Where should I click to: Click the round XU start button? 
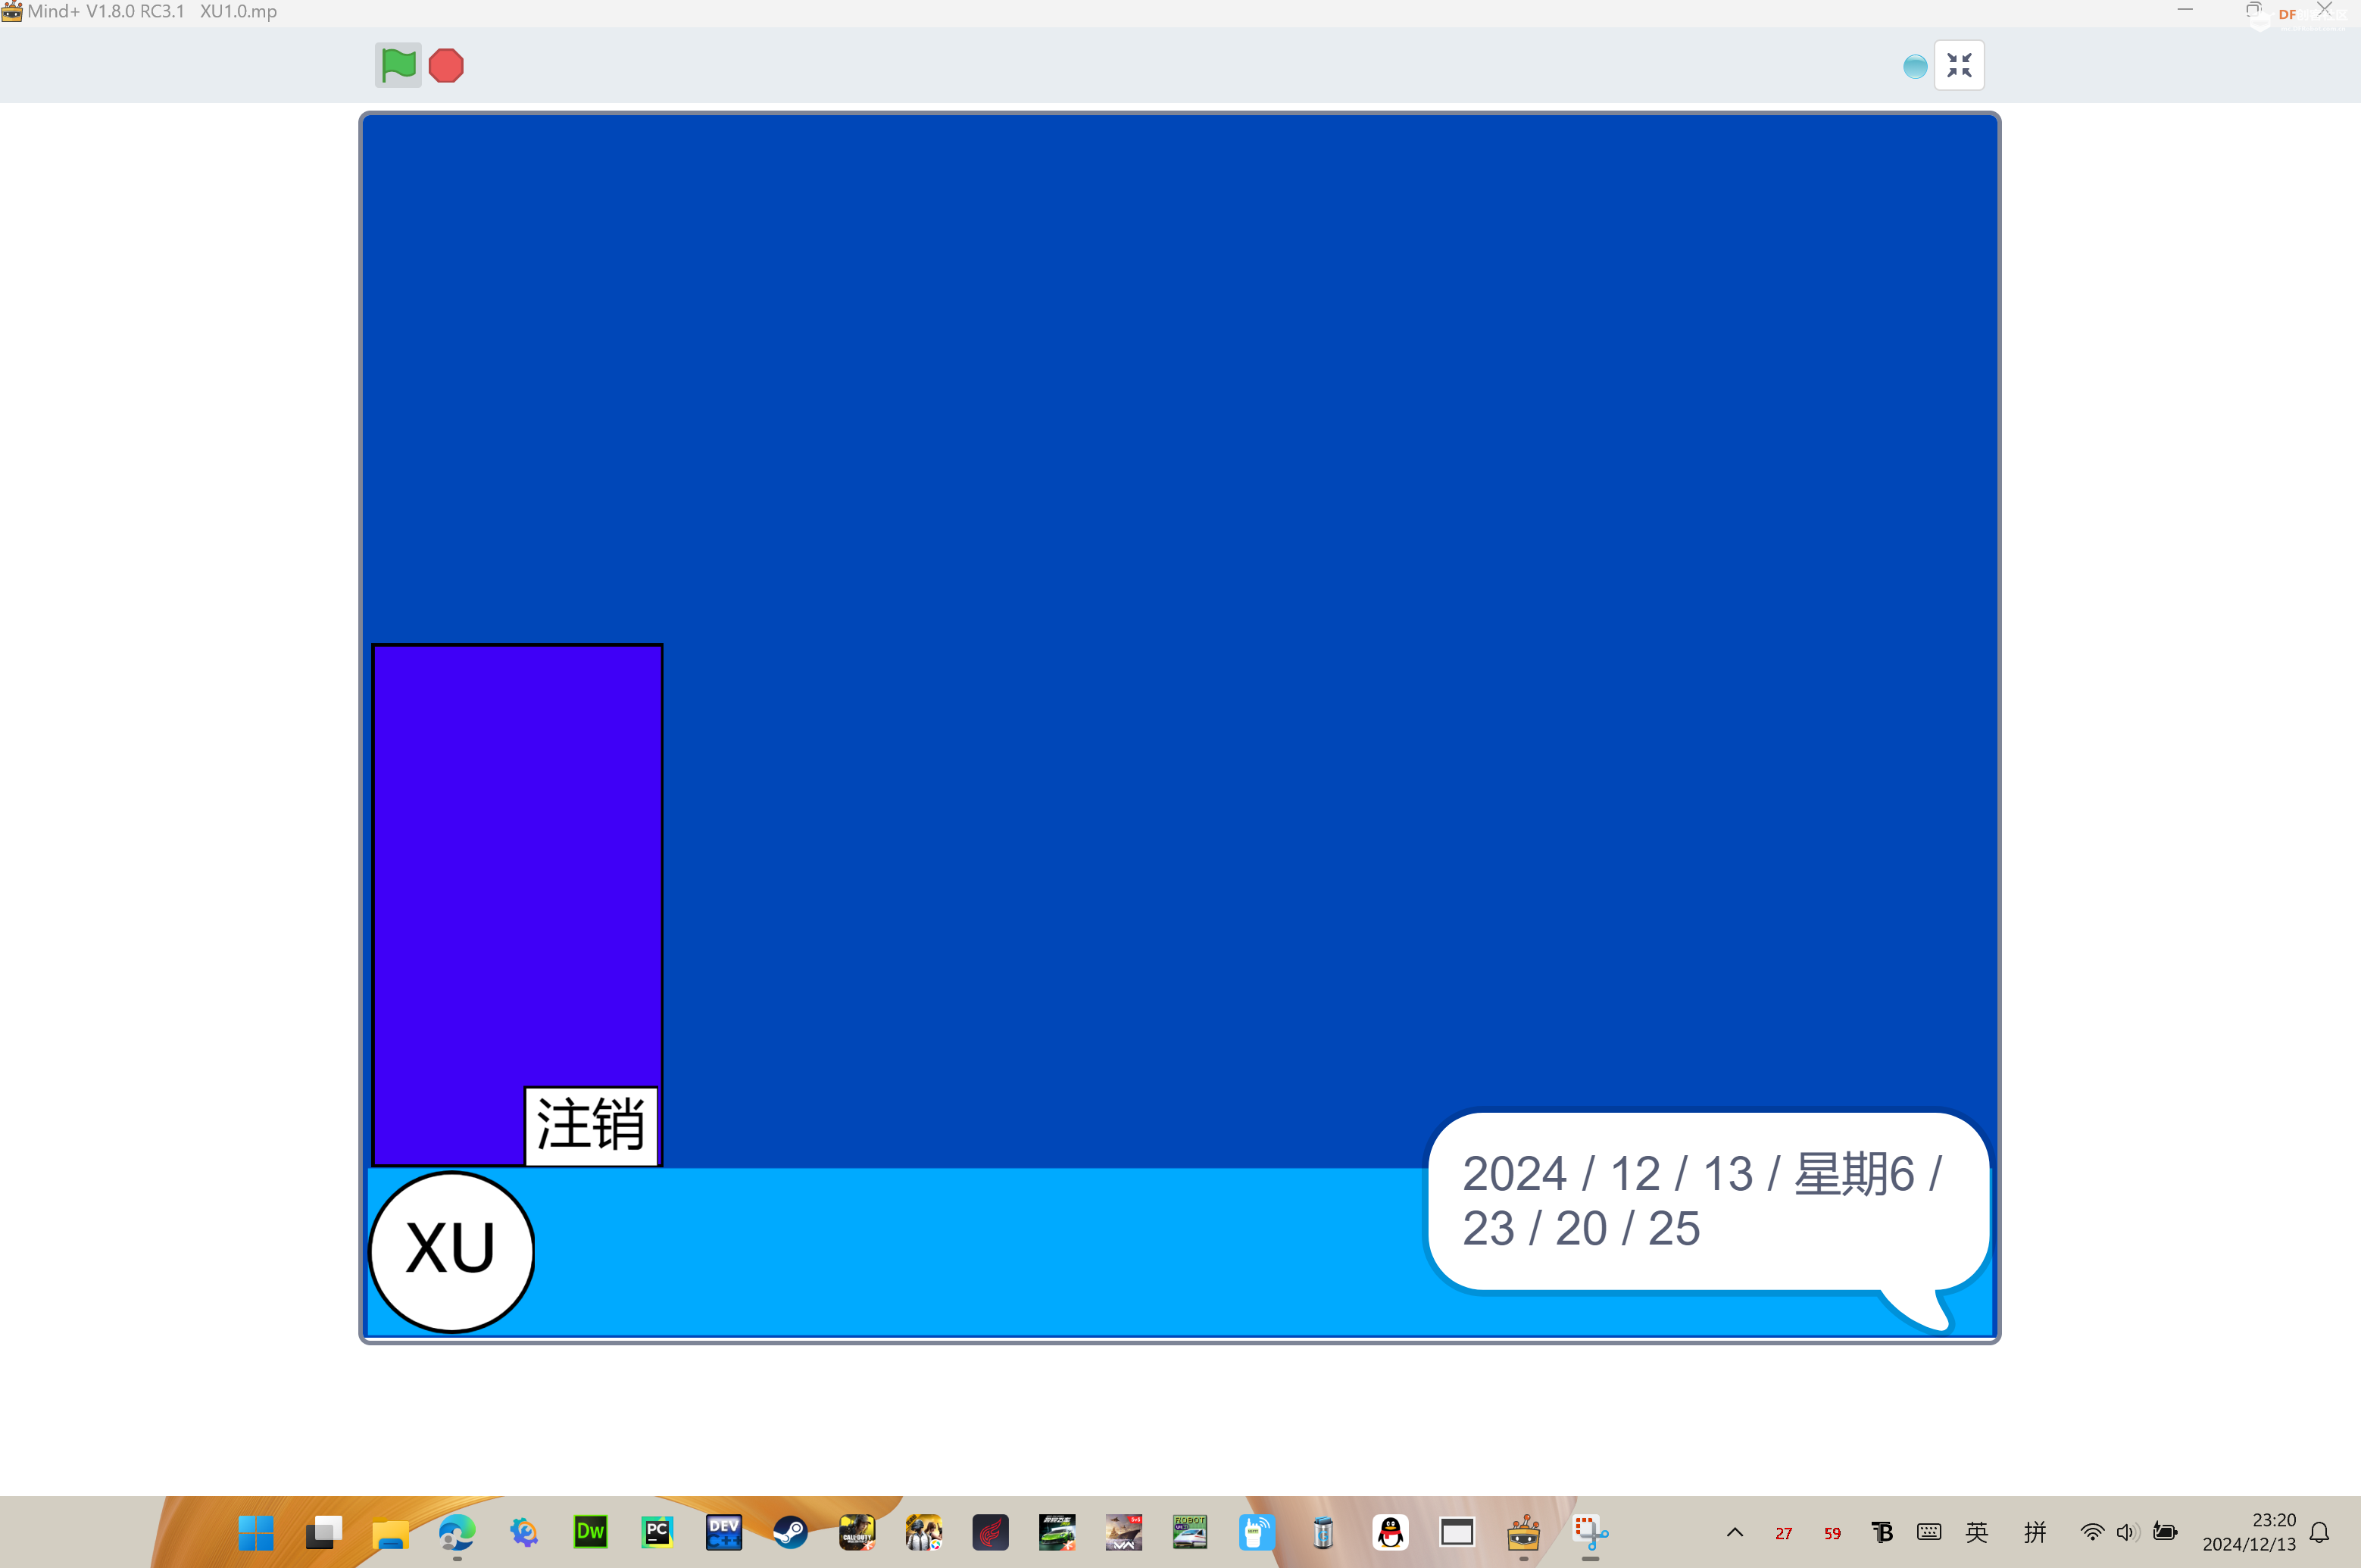pos(451,1251)
